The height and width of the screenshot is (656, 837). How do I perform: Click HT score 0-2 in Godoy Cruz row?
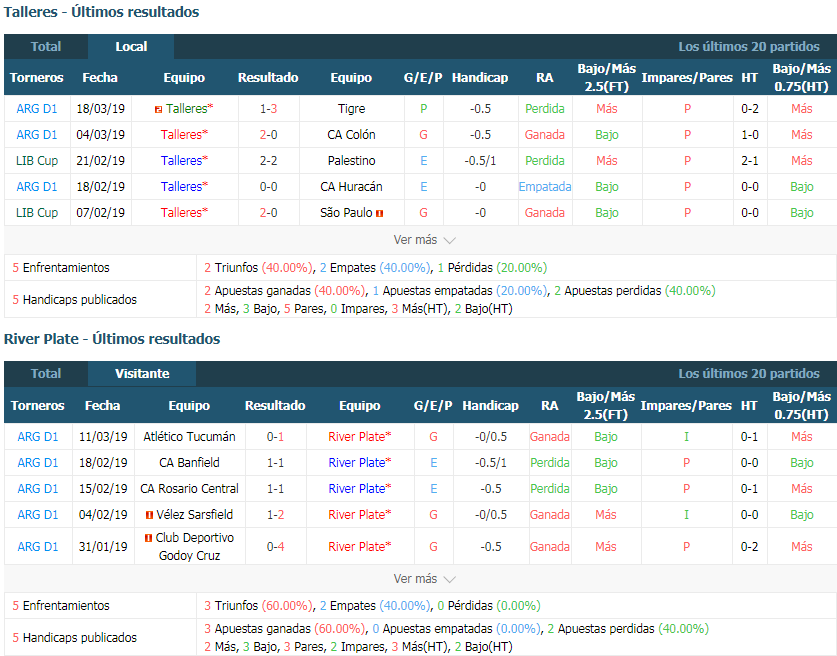click(x=749, y=547)
